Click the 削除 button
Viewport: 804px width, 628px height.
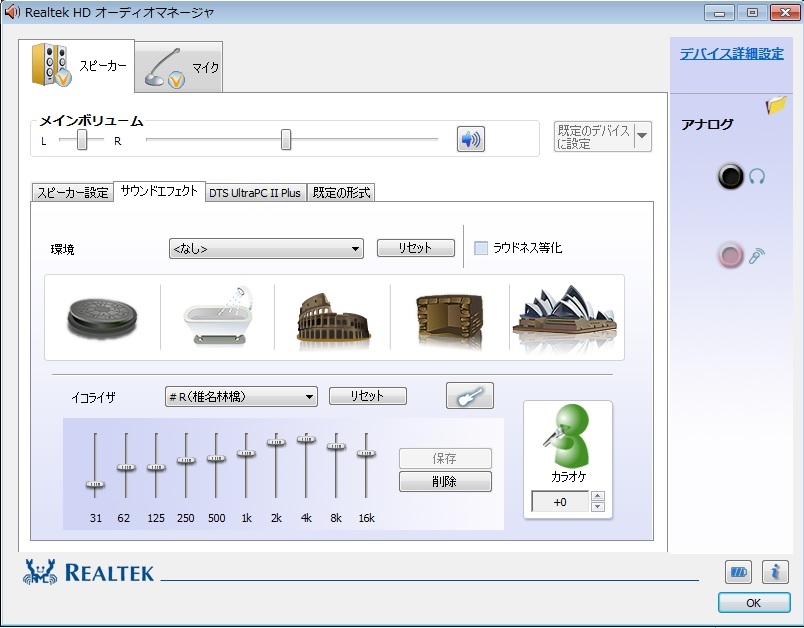[445, 481]
